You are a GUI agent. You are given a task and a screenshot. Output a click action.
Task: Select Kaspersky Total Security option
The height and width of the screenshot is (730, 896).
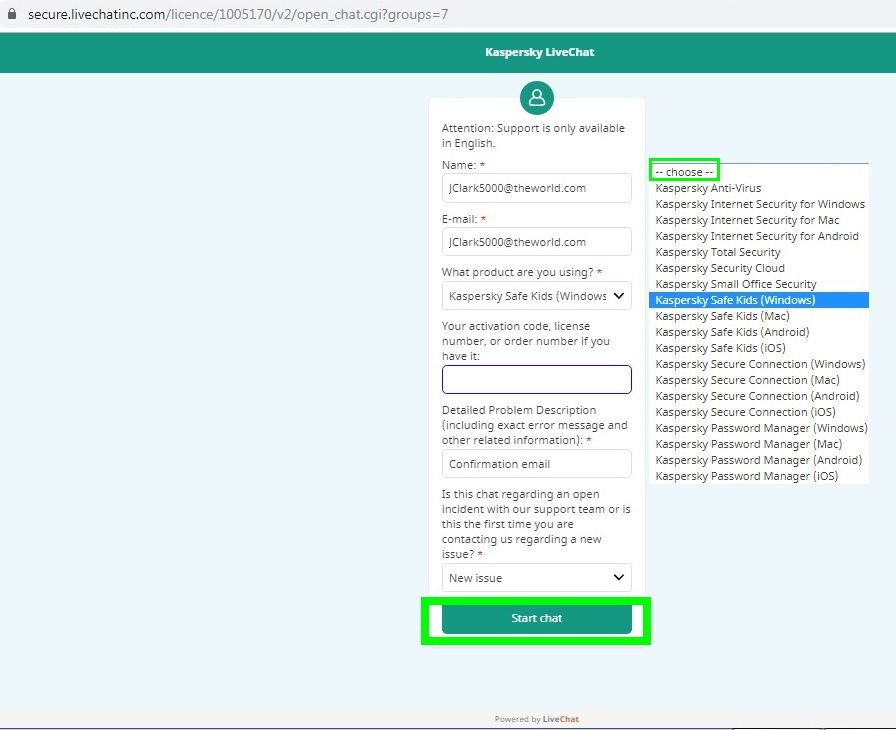(x=759, y=252)
